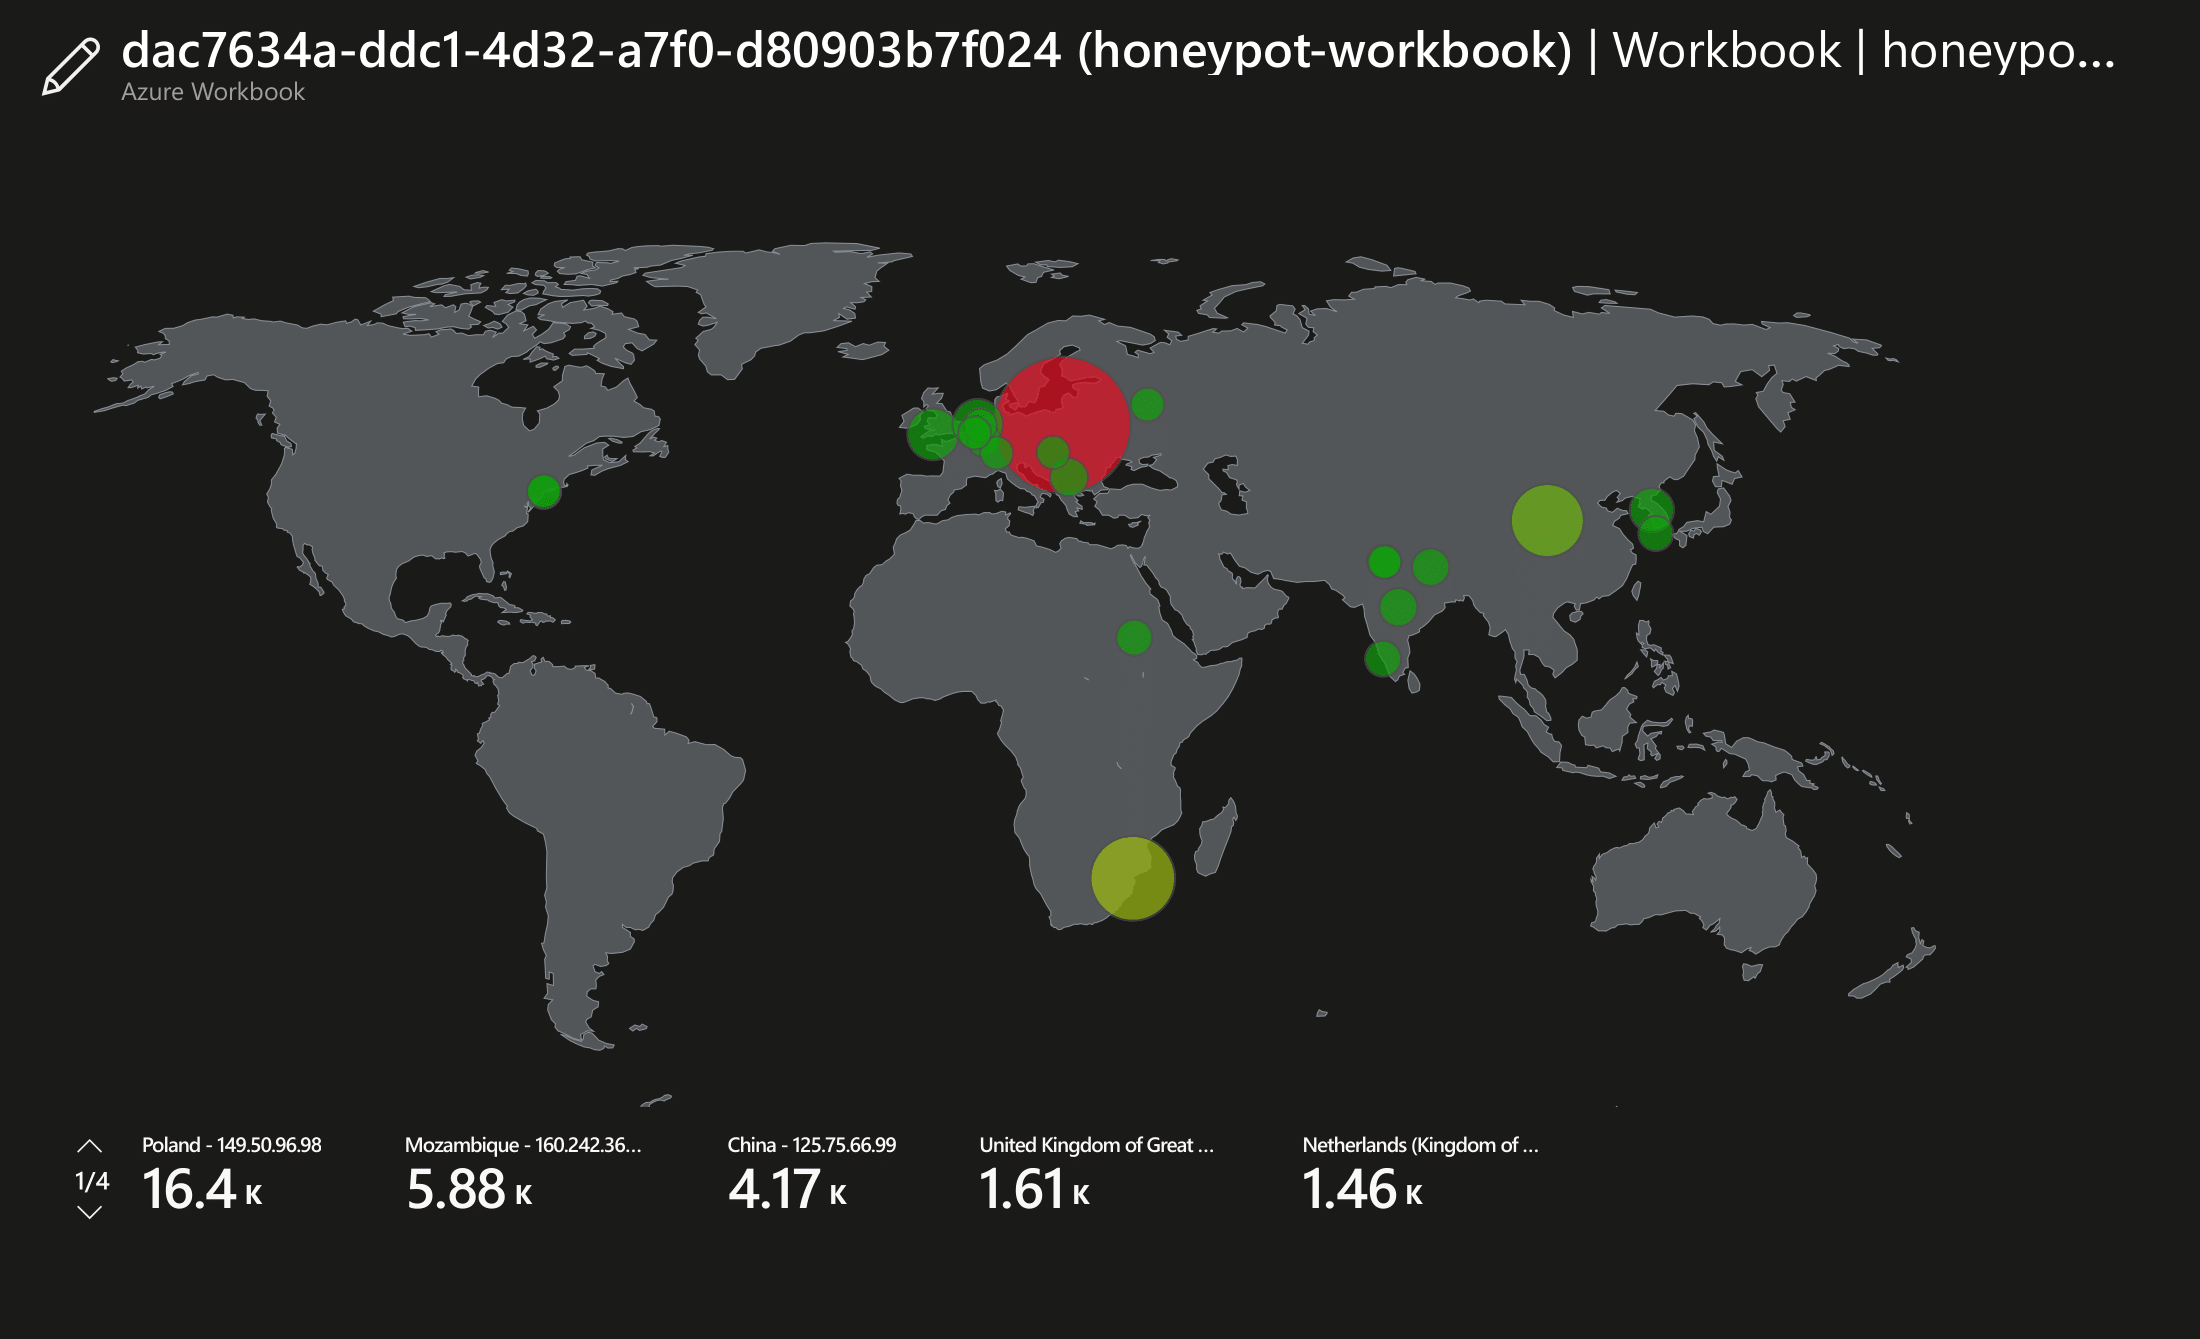Click the upward chevron above the 1/4 page indicator
Image resolution: width=2200 pixels, height=1339 pixels.
click(90, 1144)
